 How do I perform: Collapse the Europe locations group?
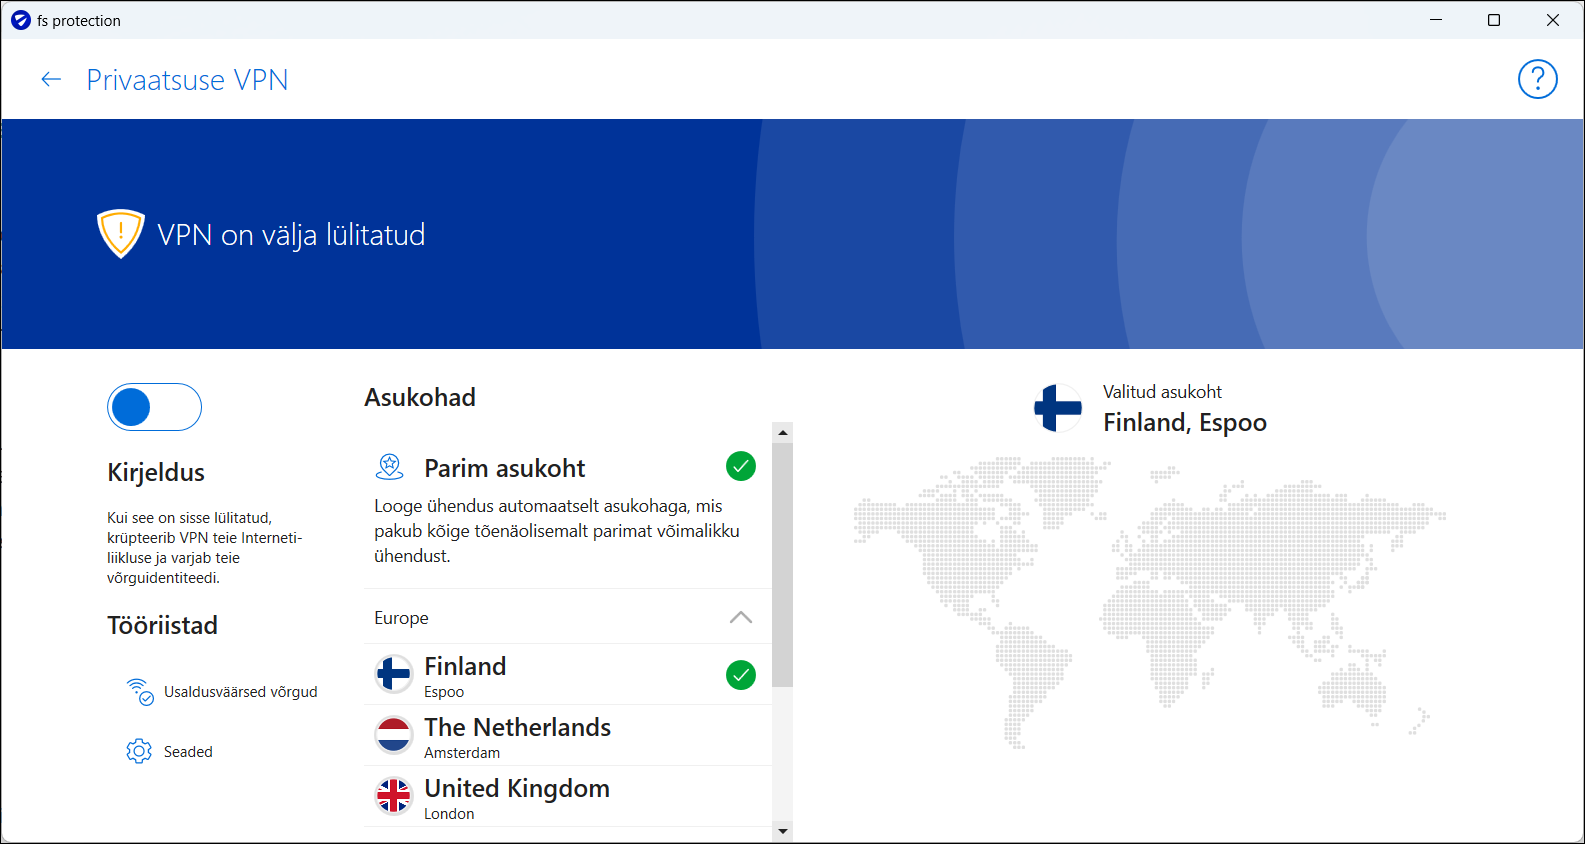(740, 618)
